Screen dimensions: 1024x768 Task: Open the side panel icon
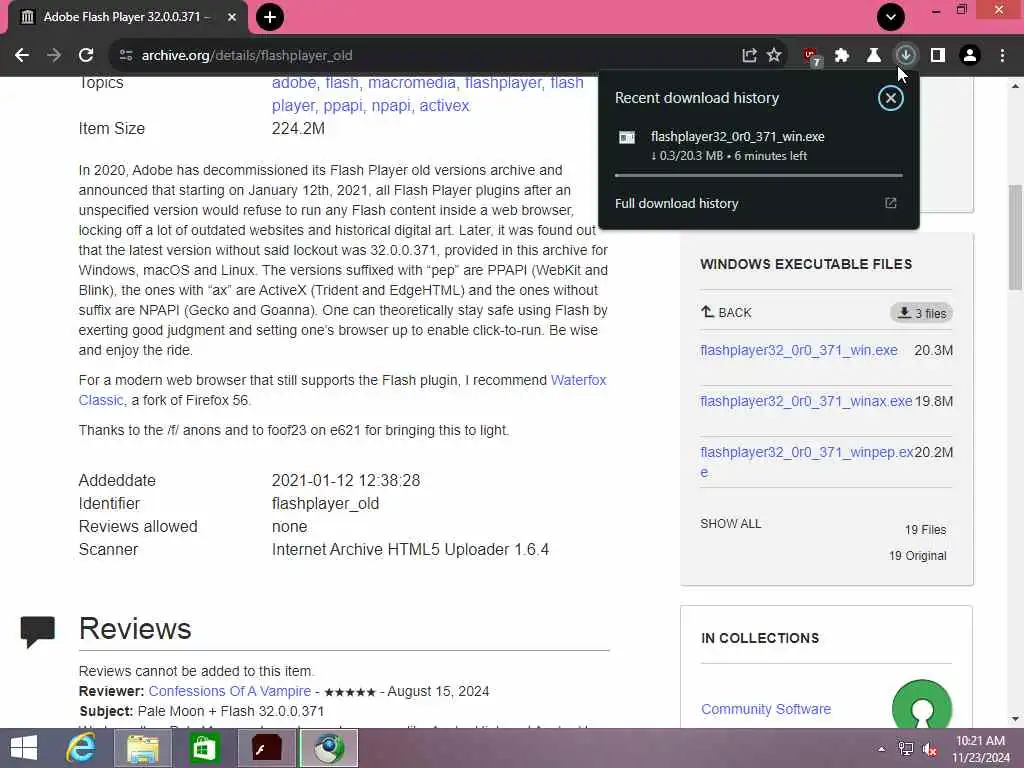938,56
